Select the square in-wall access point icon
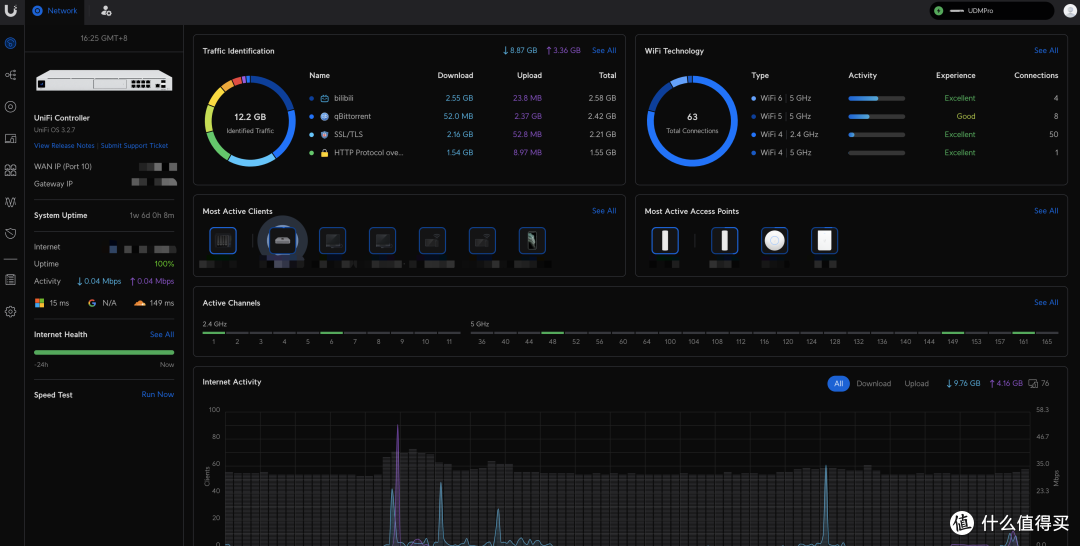 pos(824,241)
